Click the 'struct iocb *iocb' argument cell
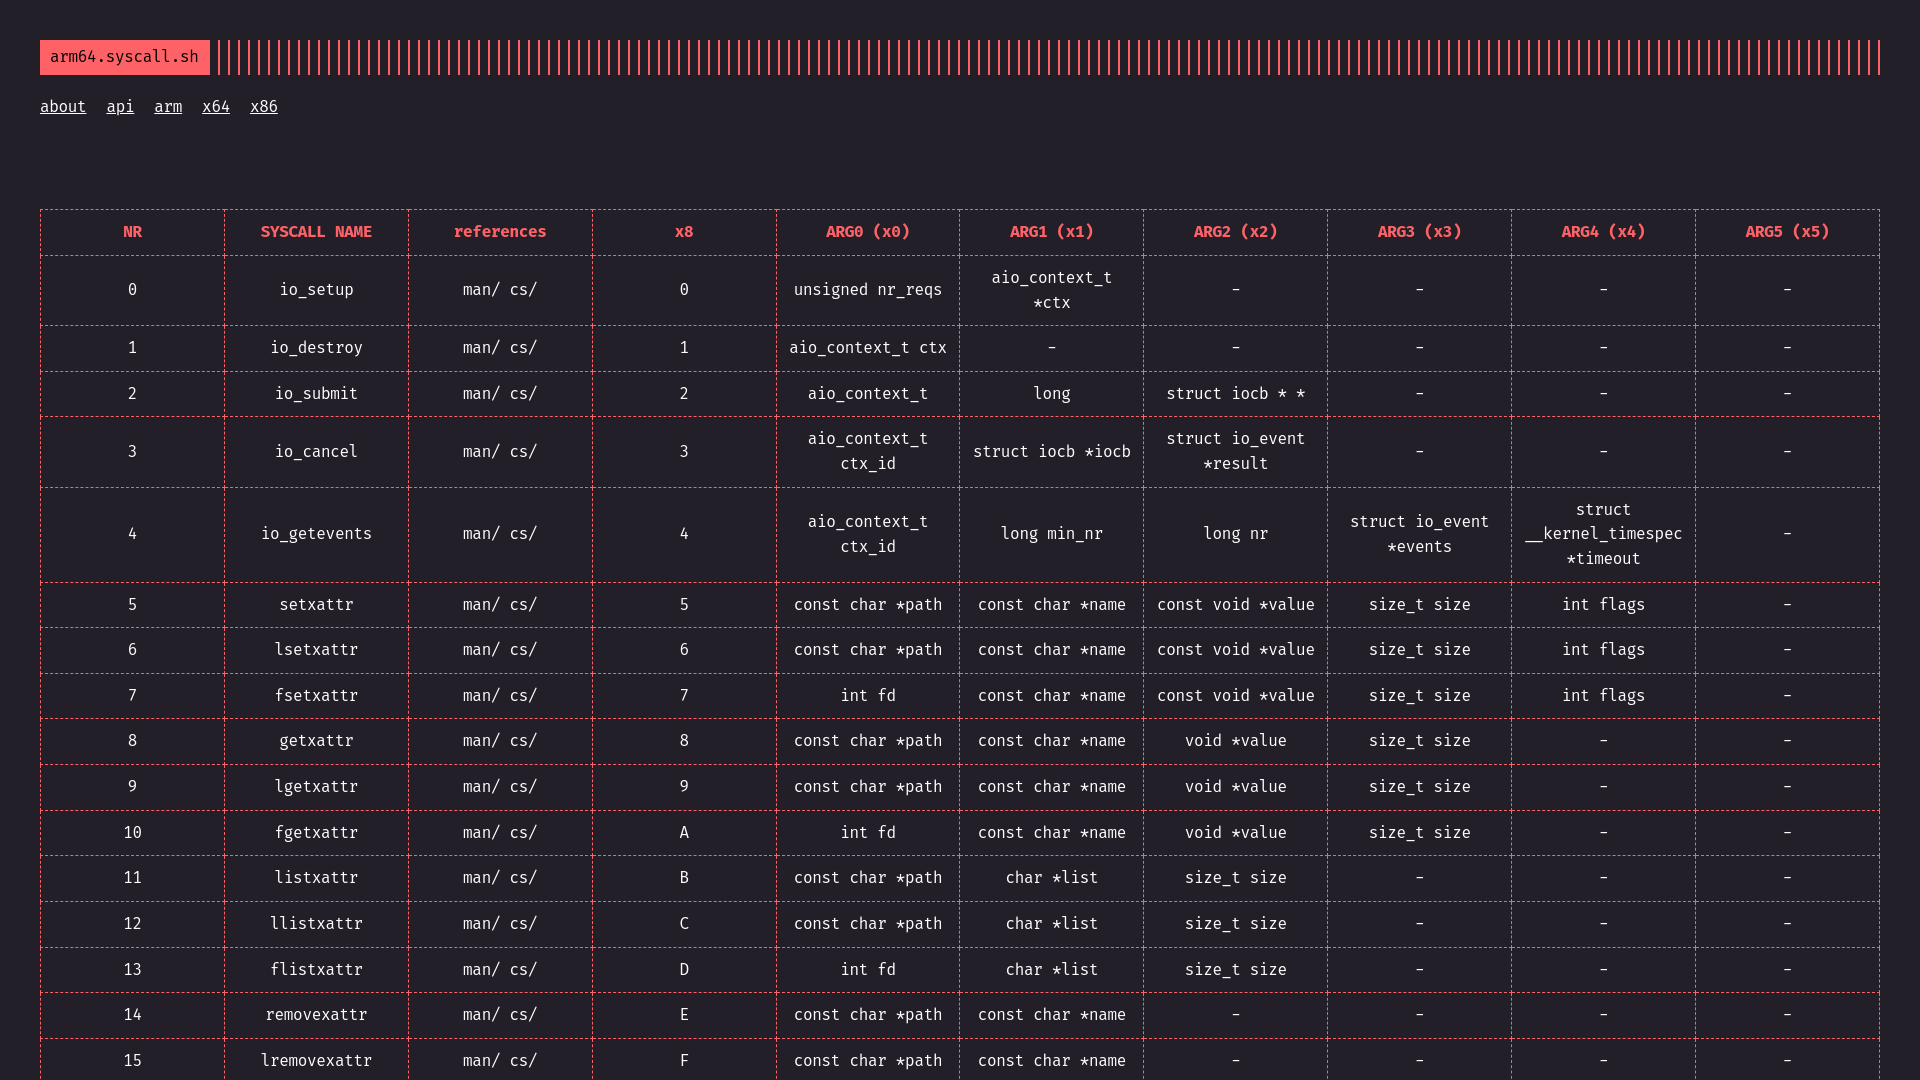 (1052, 452)
